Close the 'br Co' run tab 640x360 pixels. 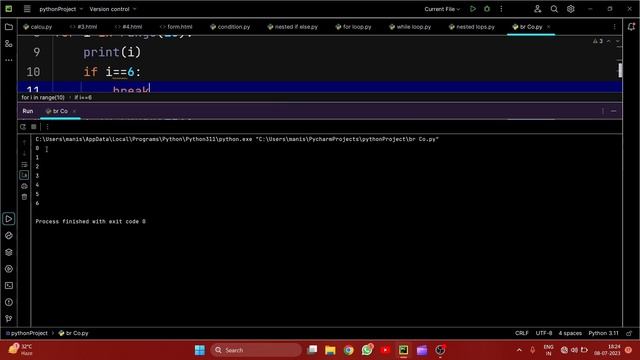[x=74, y=111]
